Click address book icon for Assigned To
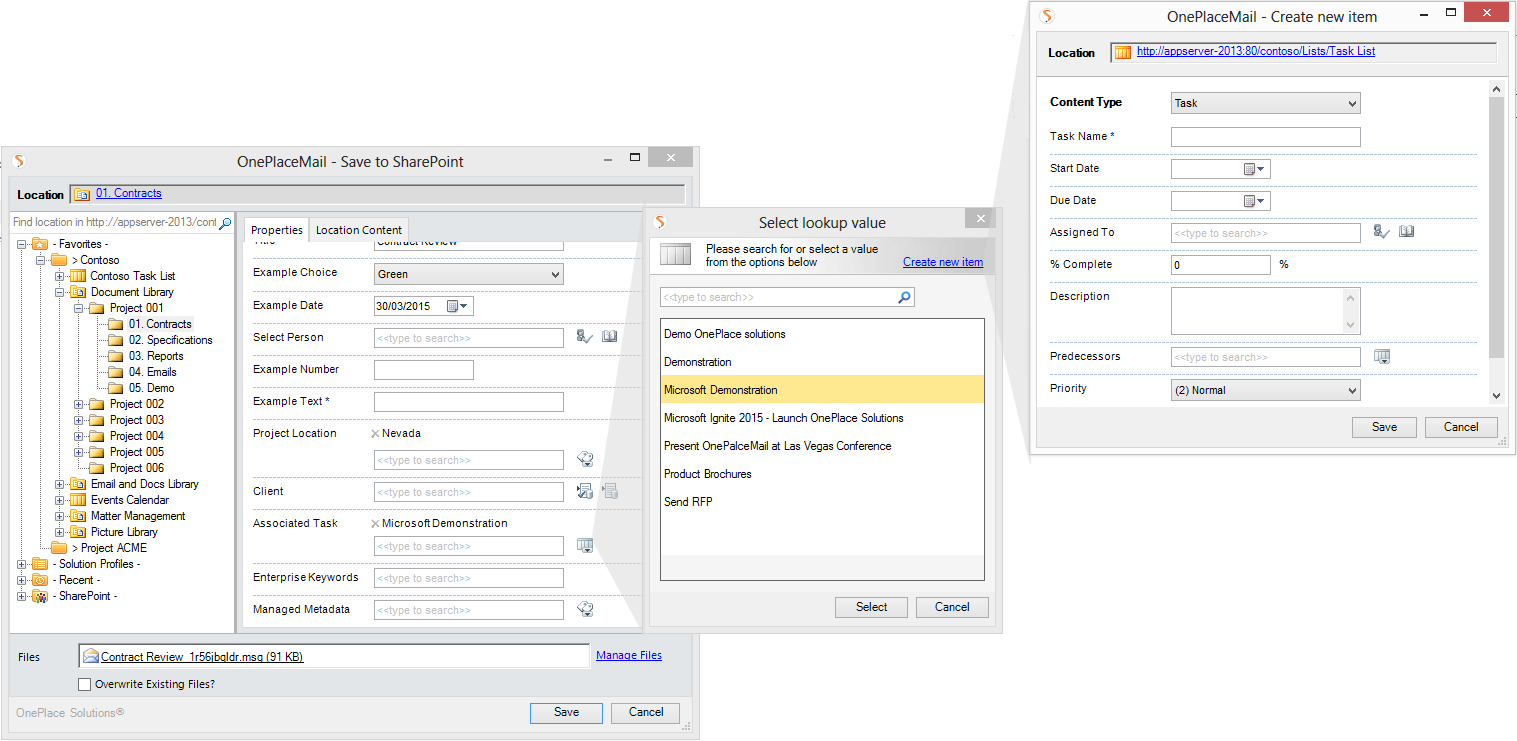 click(1407, 232)
